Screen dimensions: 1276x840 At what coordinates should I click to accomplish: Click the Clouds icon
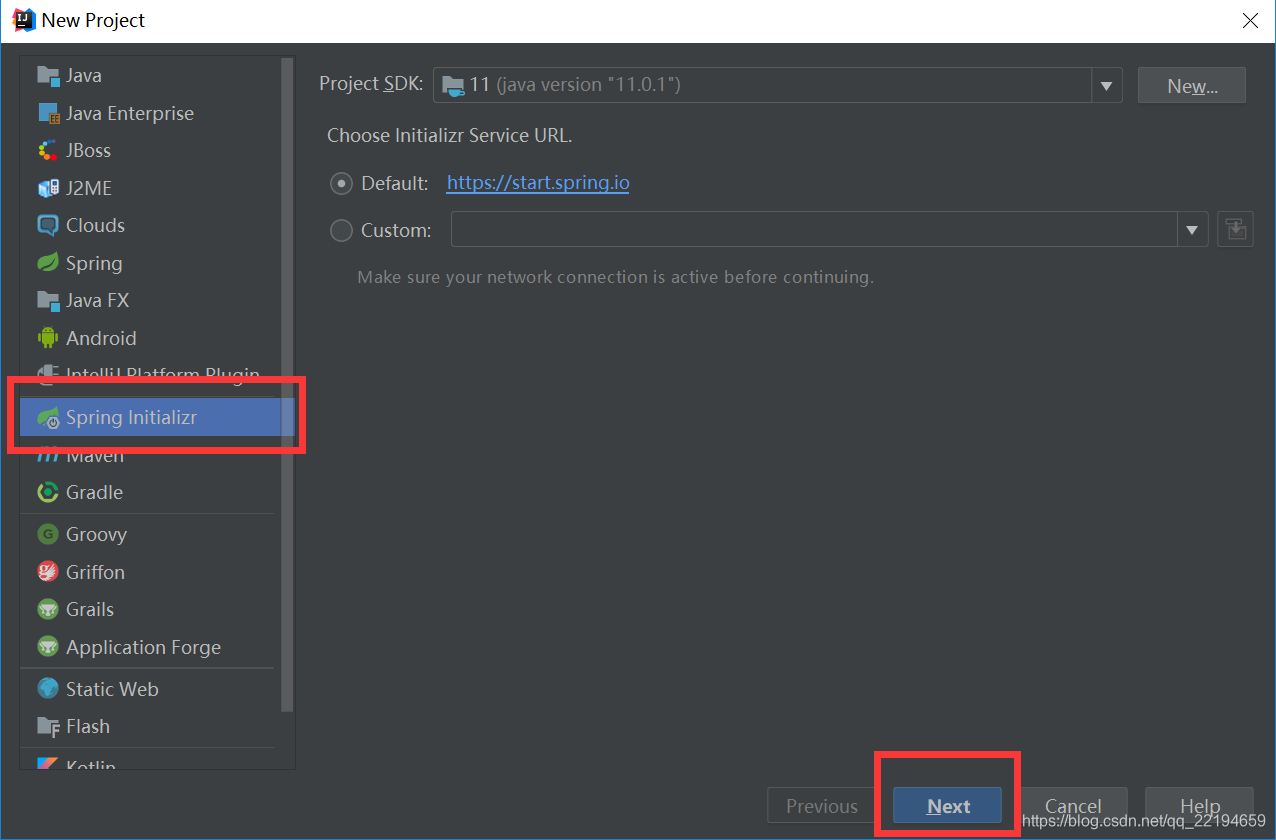(x=48, y=225)
